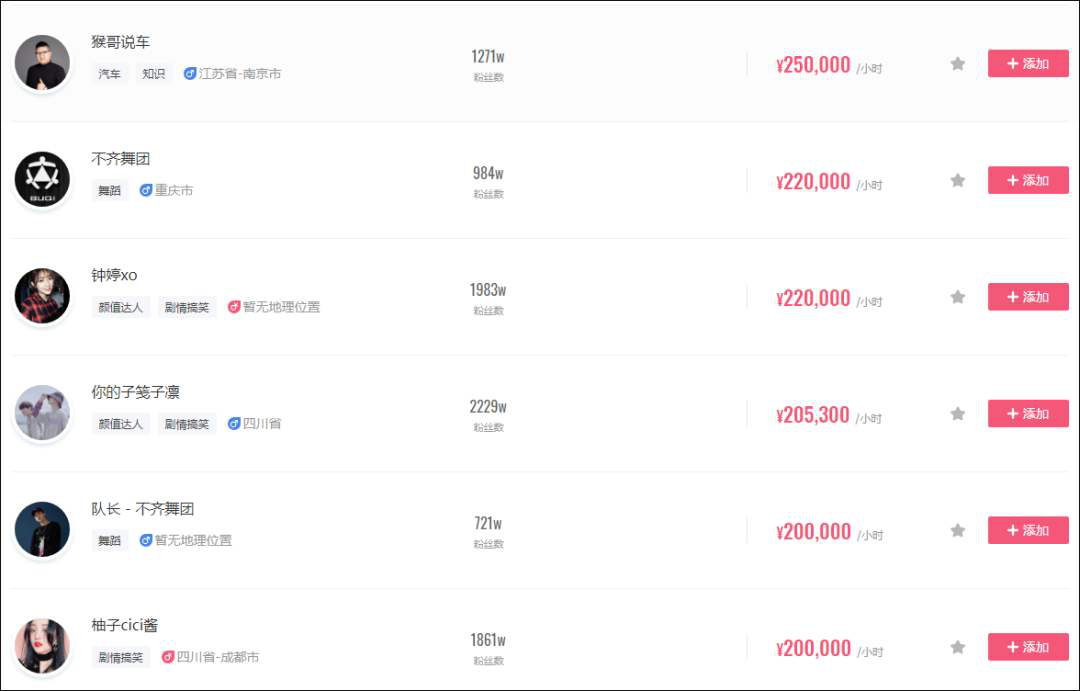Select the 汽车 tag under 猴哥说车
The width and height of the screenshot is (1080, 691).
(109, 74)
